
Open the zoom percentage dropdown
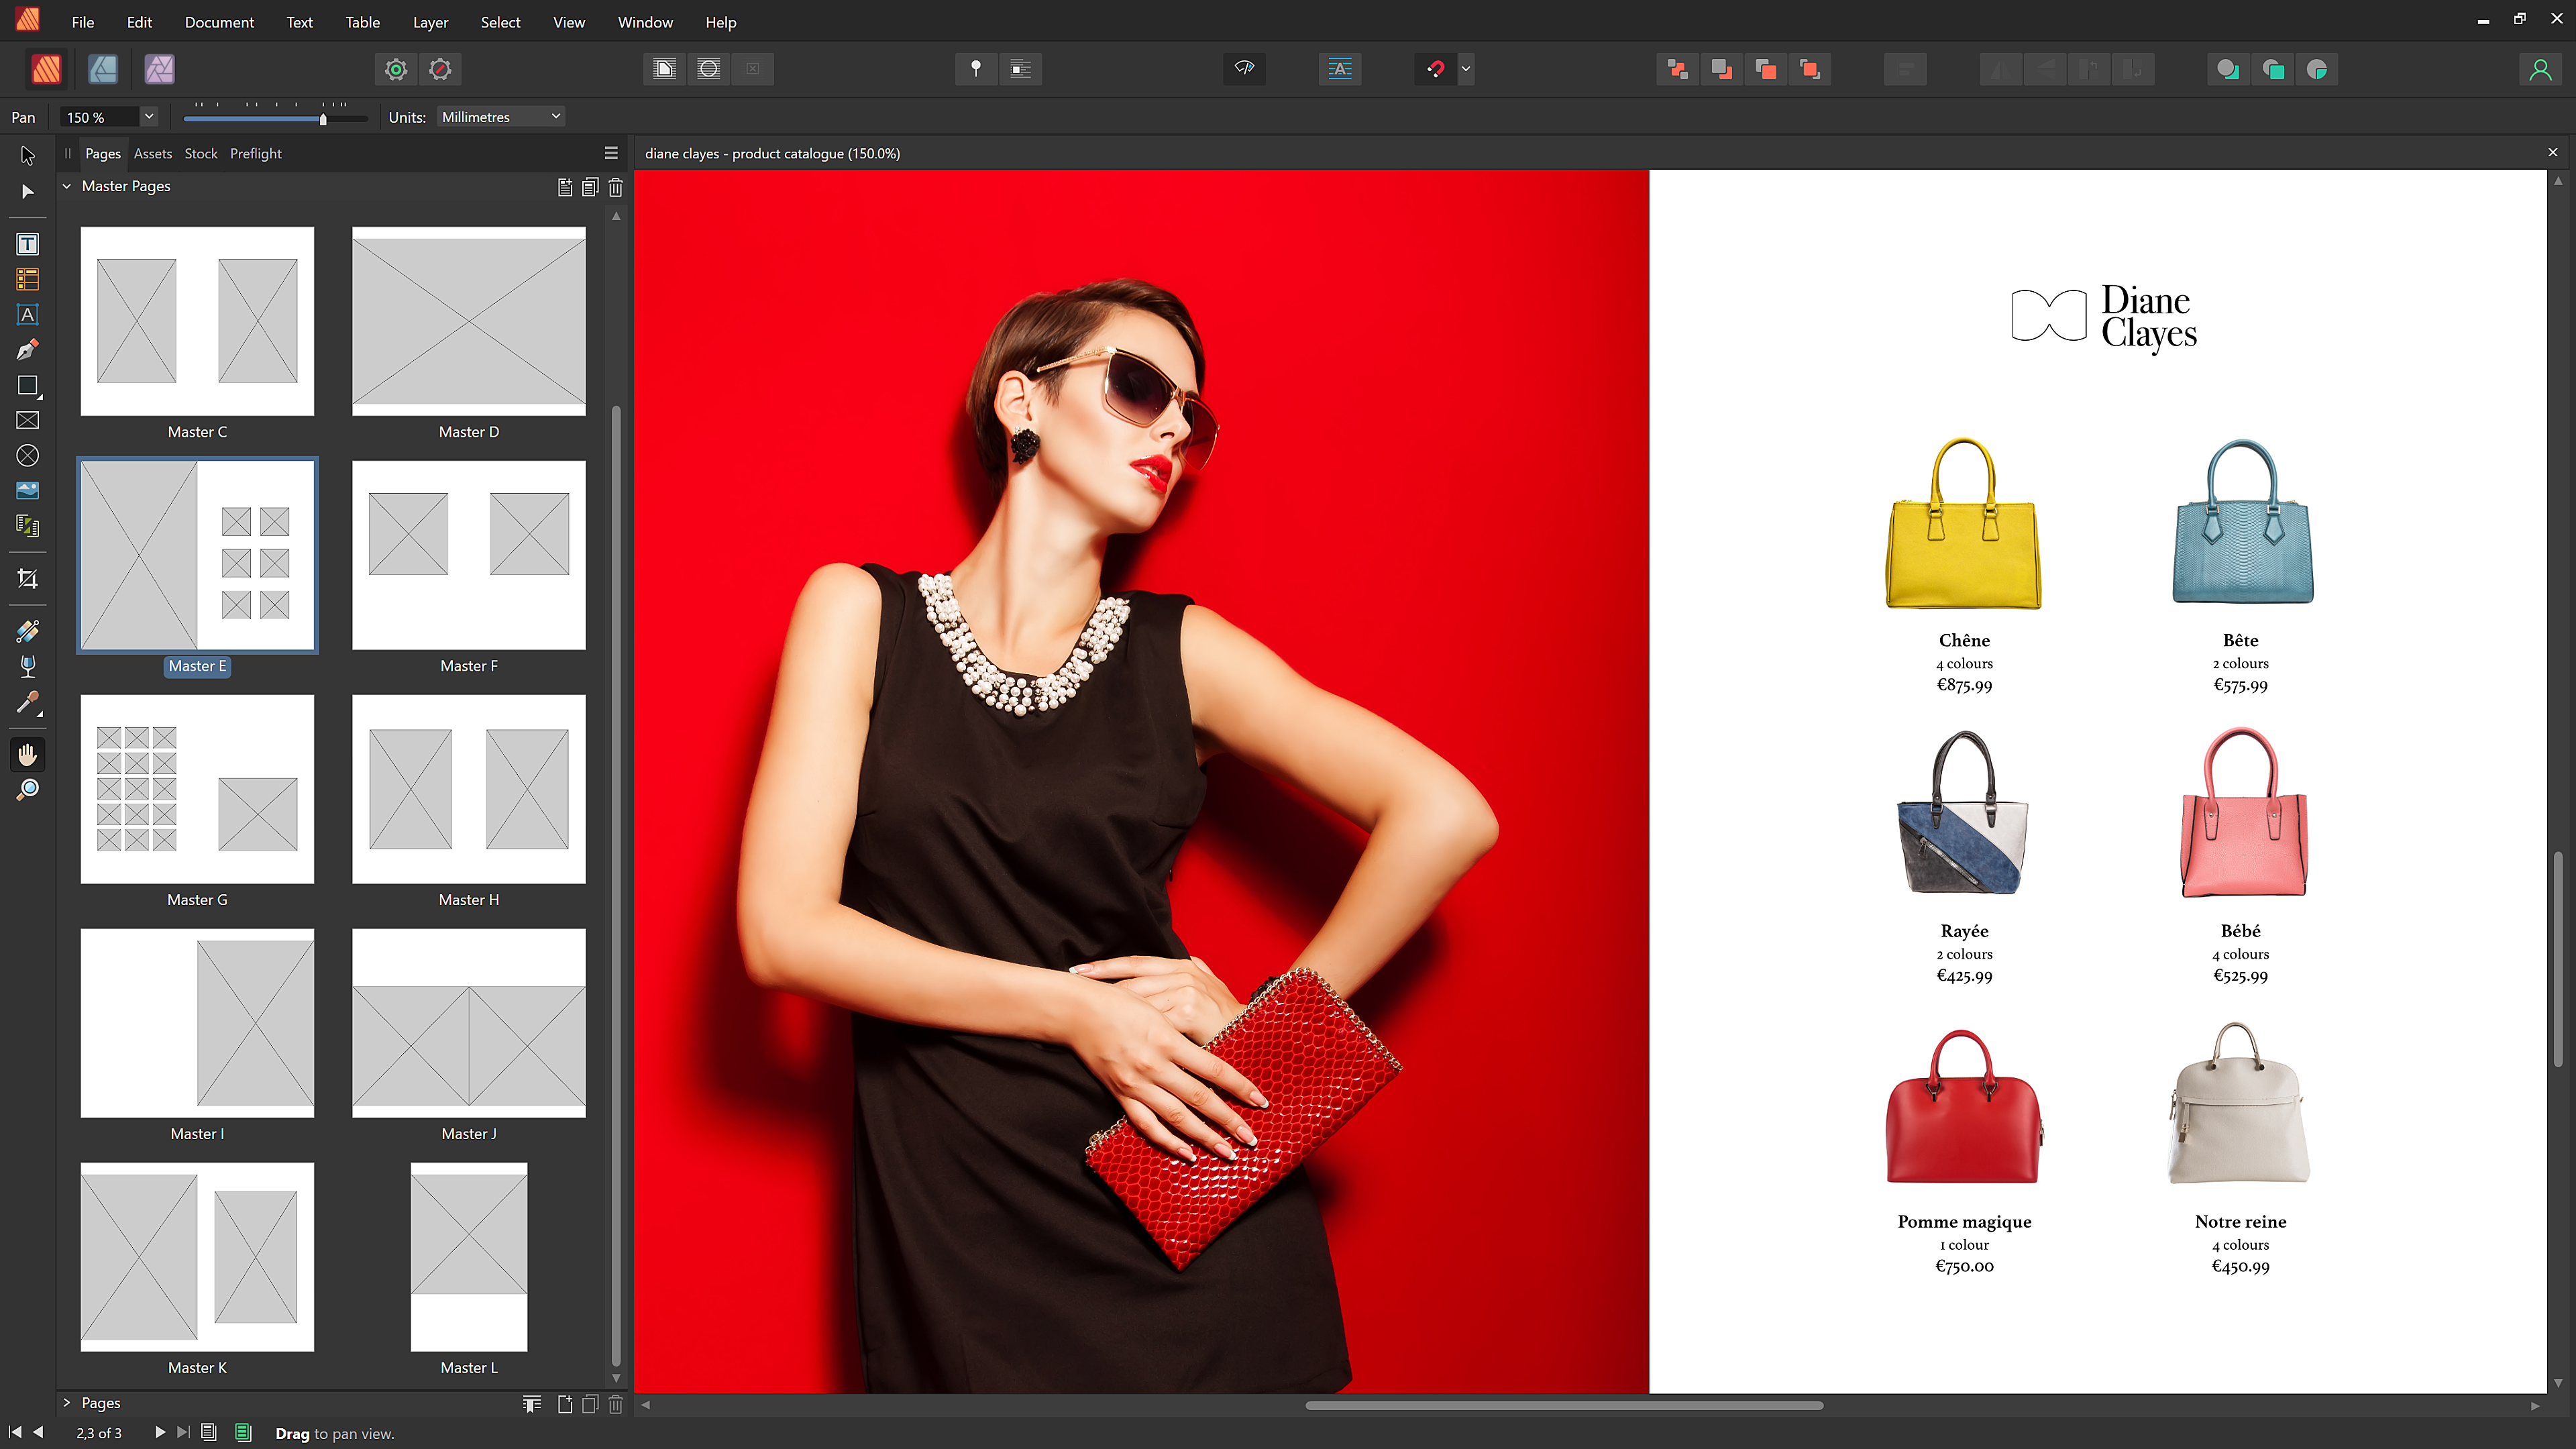[x=148, y=116]
